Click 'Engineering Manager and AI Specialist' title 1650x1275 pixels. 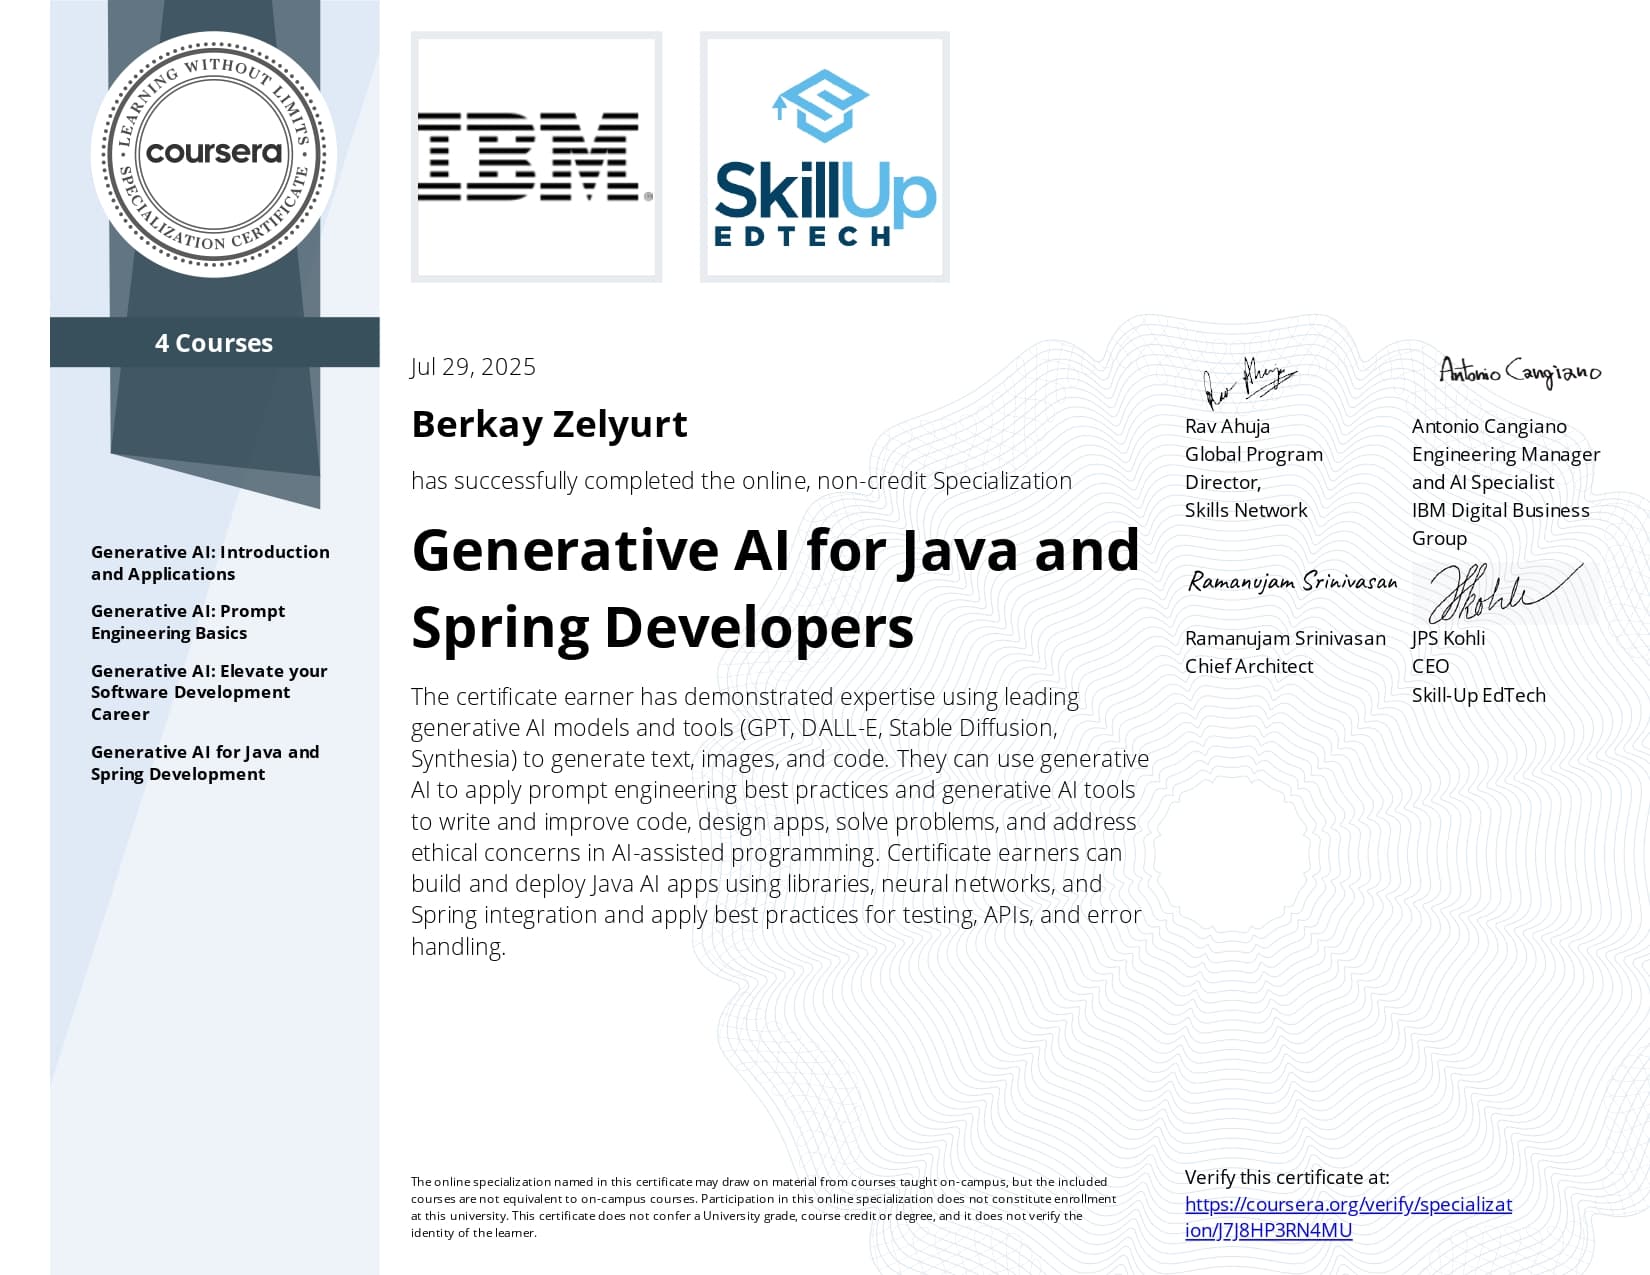pos(1506,468)
